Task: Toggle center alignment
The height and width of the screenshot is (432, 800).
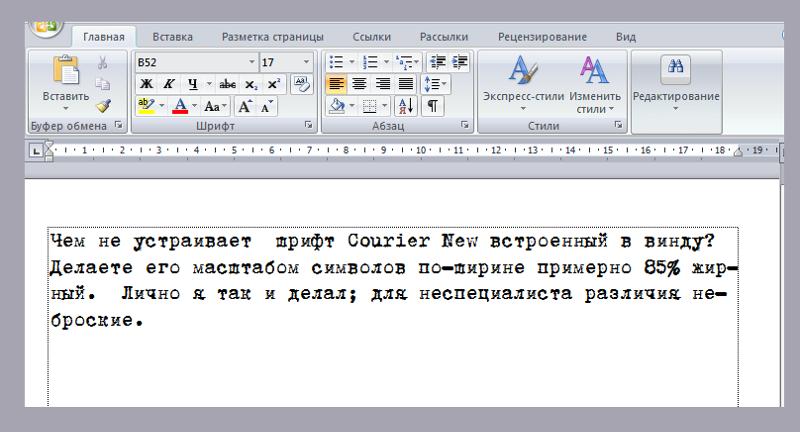Action: coord(360,84)
